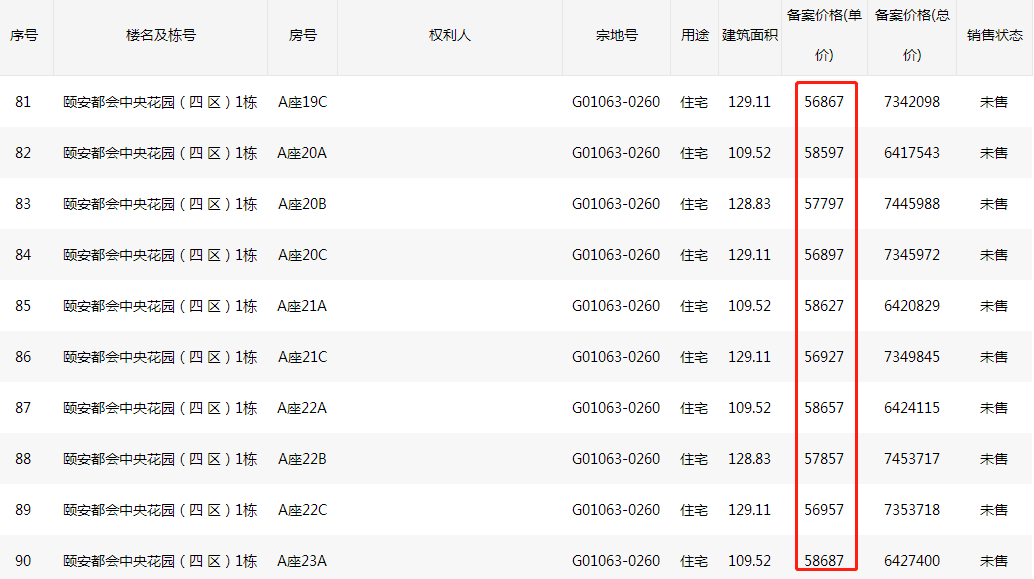Viewport: 1034px width, 579px height.
Task: Click unit price 56867
Action: [x=824, y=102]
